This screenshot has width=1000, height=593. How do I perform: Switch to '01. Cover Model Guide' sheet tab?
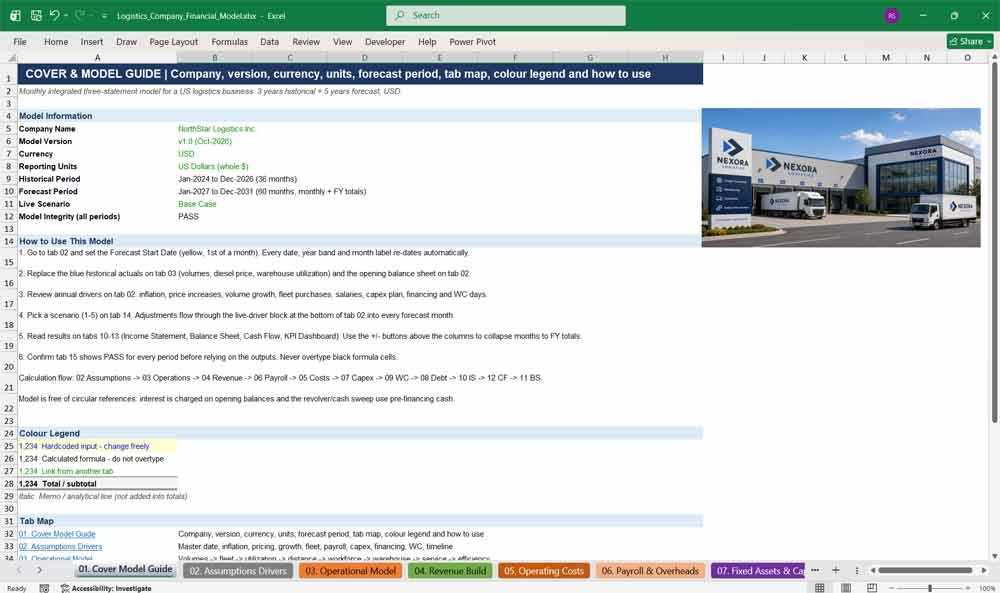(126, 569)
